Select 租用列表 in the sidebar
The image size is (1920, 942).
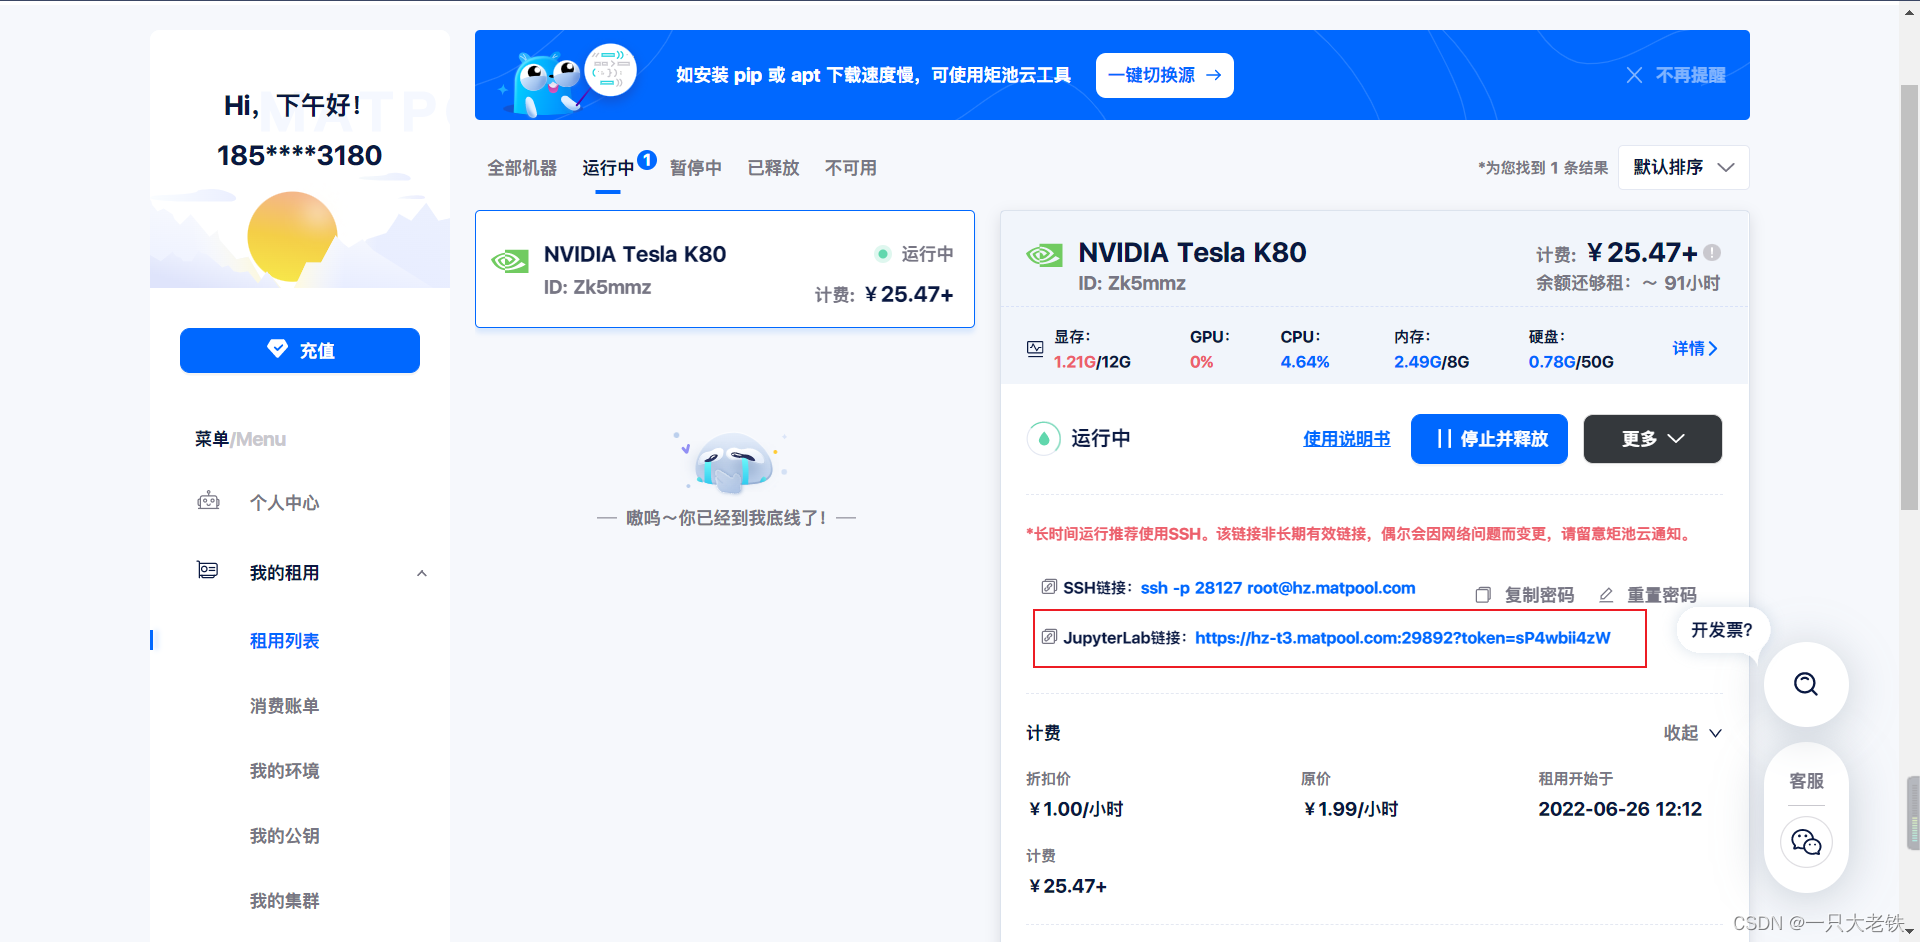pyautogui.click(x=284, y=641)
